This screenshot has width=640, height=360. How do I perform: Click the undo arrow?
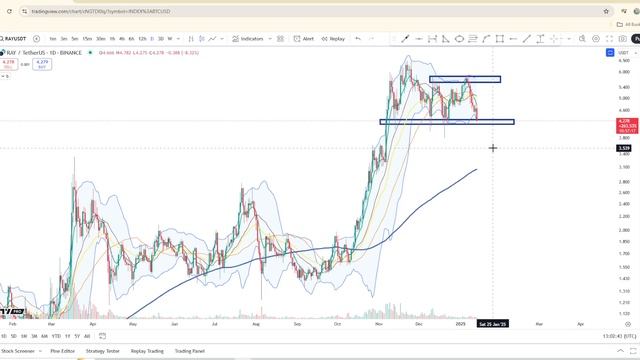pos(358,39)
